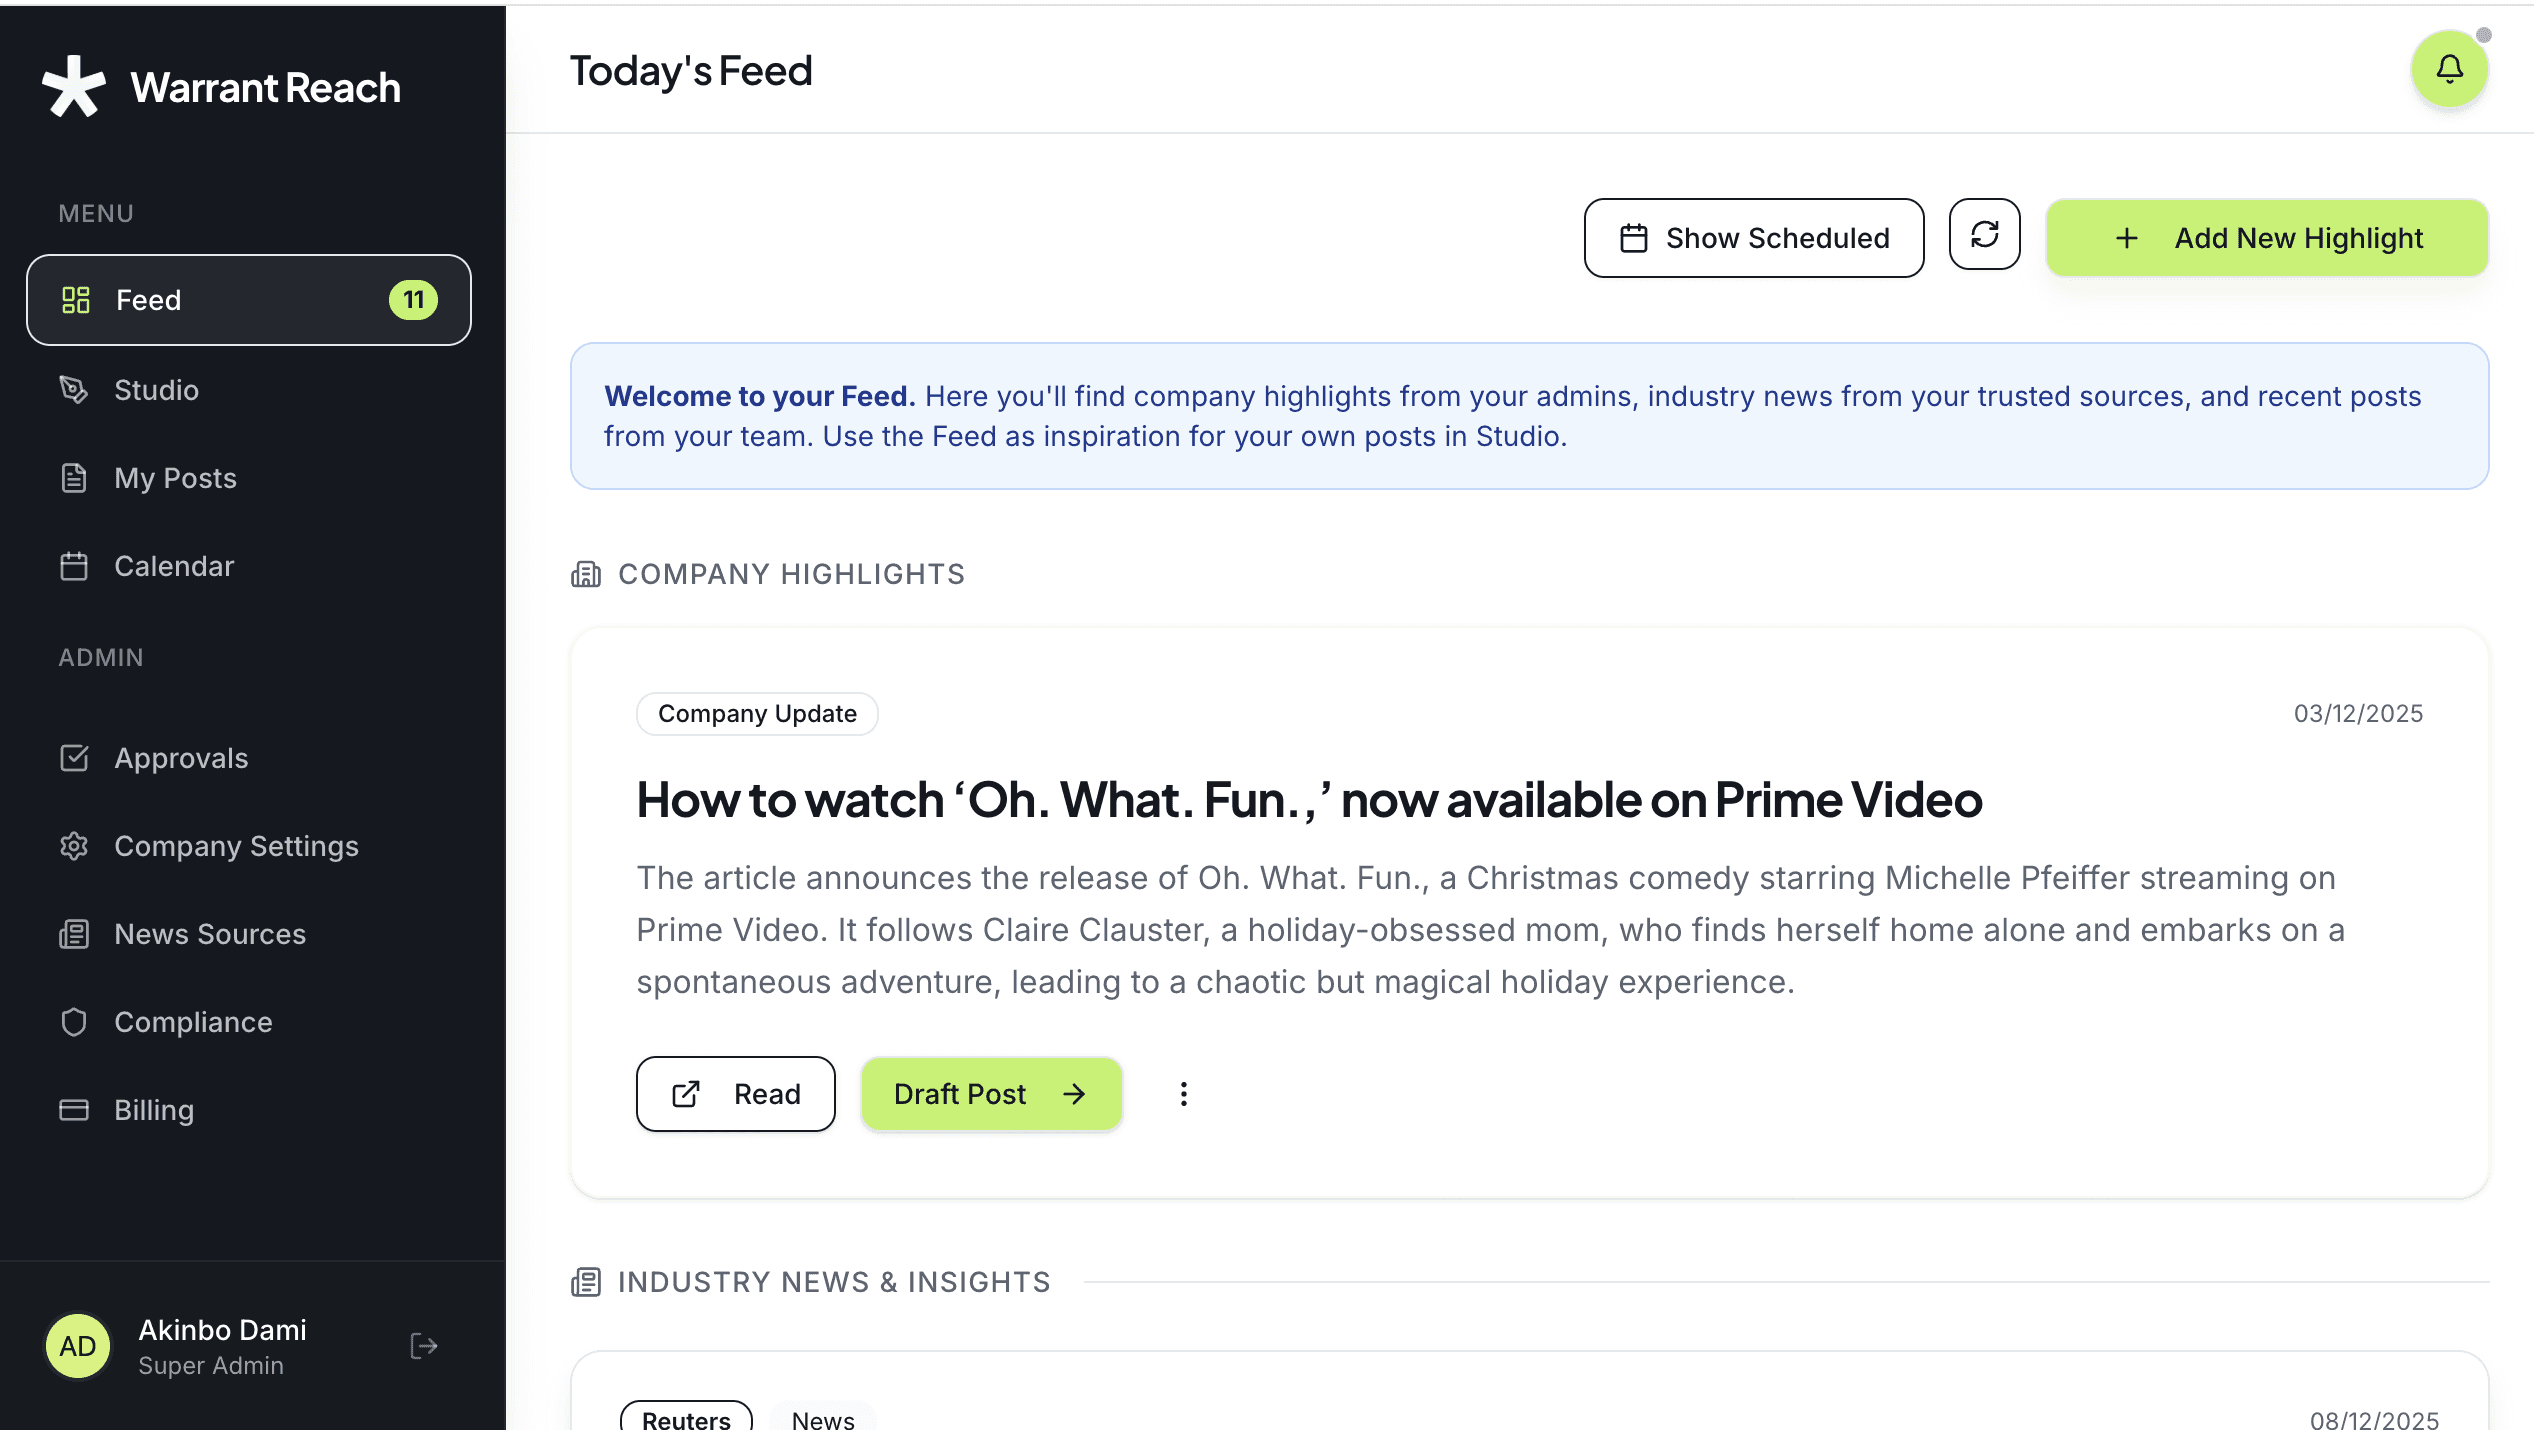Image resolution: width=2534 pixels, height=1430 pixels.
Task: Click Draft Post button
Action: (x=990, y=1094)
